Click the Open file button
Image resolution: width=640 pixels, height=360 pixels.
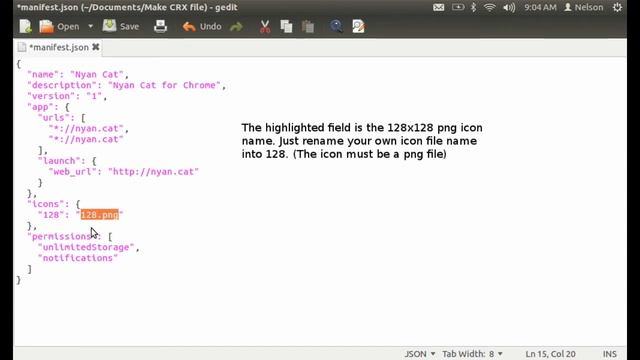coord(59,27)
